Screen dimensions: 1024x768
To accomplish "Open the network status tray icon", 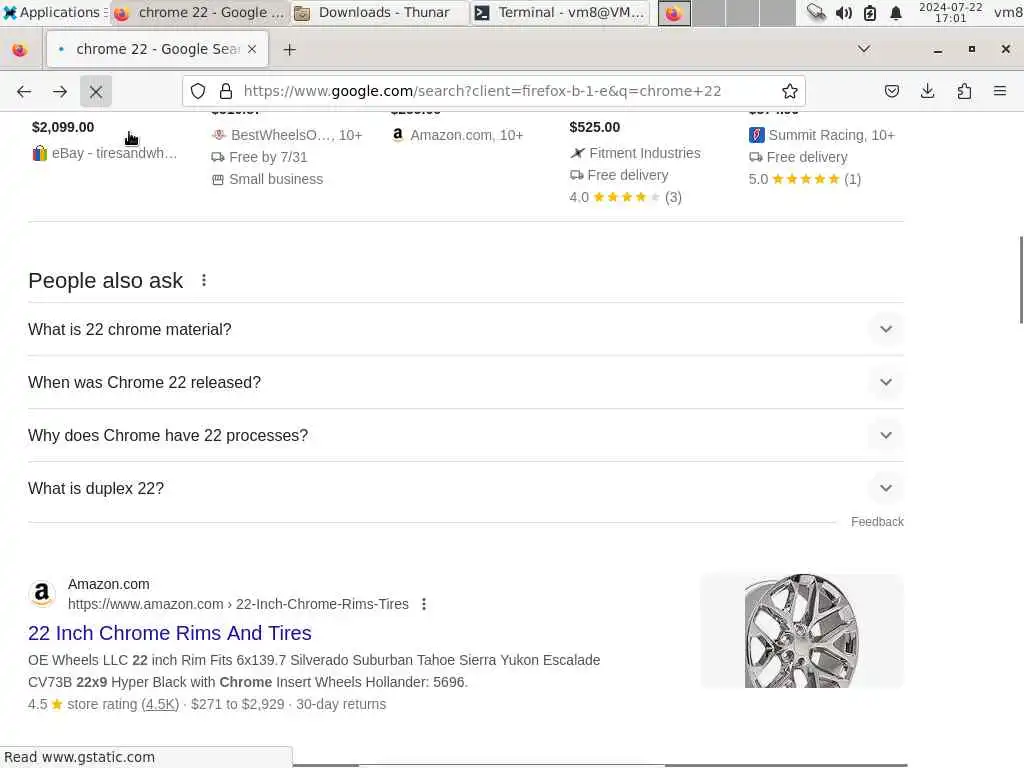I will [816, 12].
